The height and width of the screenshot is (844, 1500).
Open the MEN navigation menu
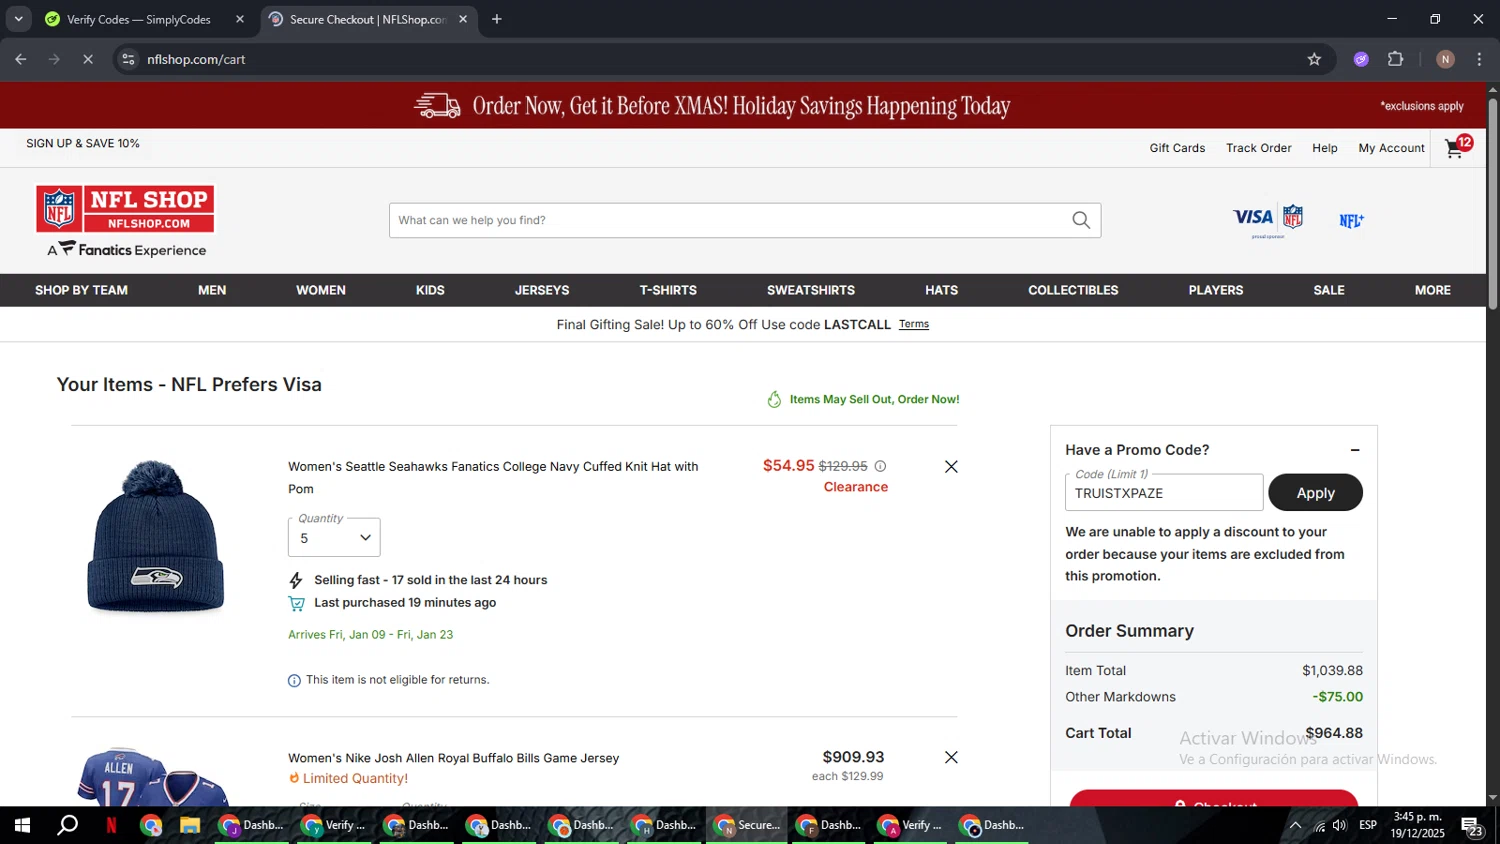212,290
